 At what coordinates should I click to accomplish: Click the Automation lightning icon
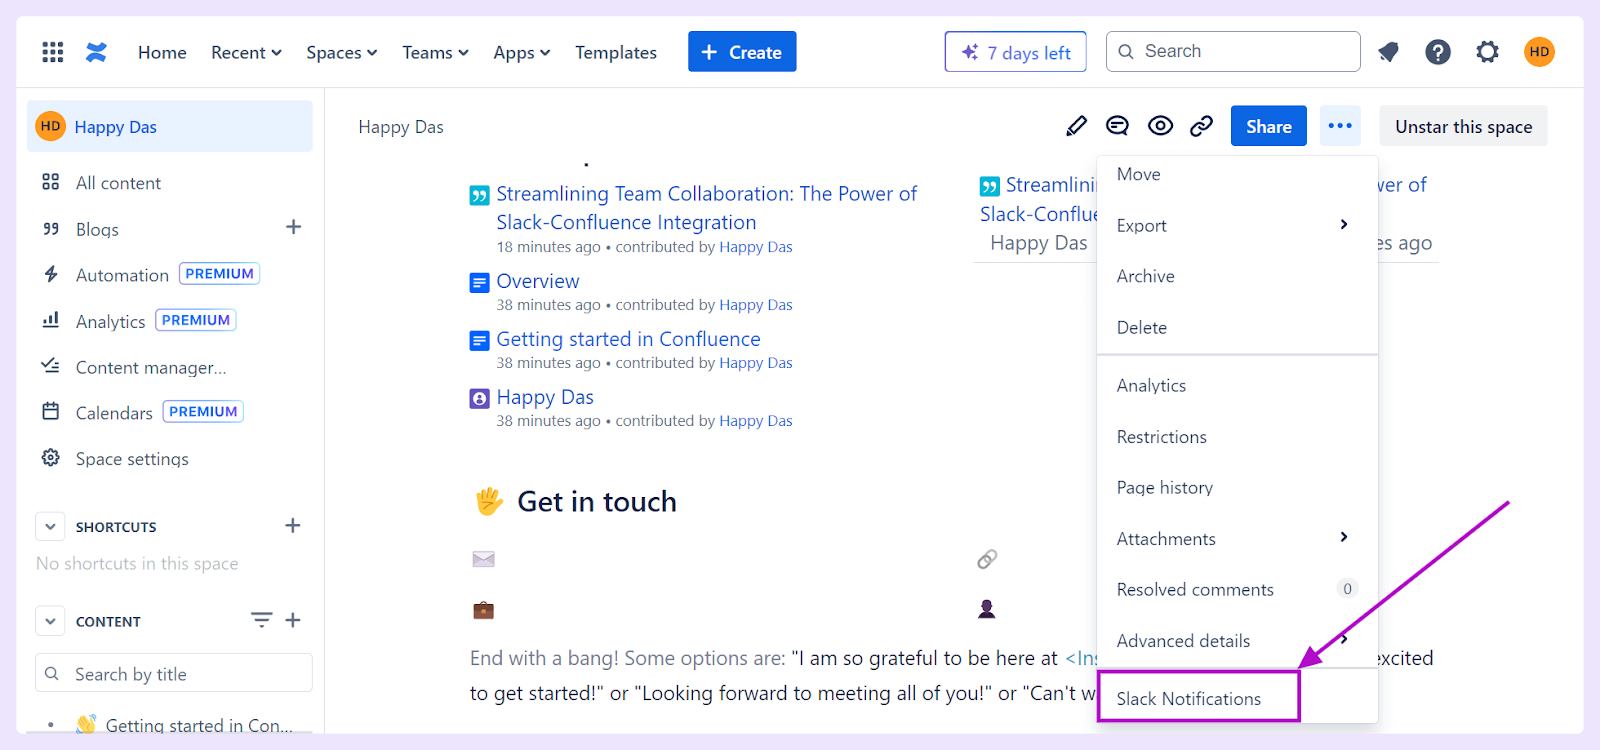click(50, 274)
